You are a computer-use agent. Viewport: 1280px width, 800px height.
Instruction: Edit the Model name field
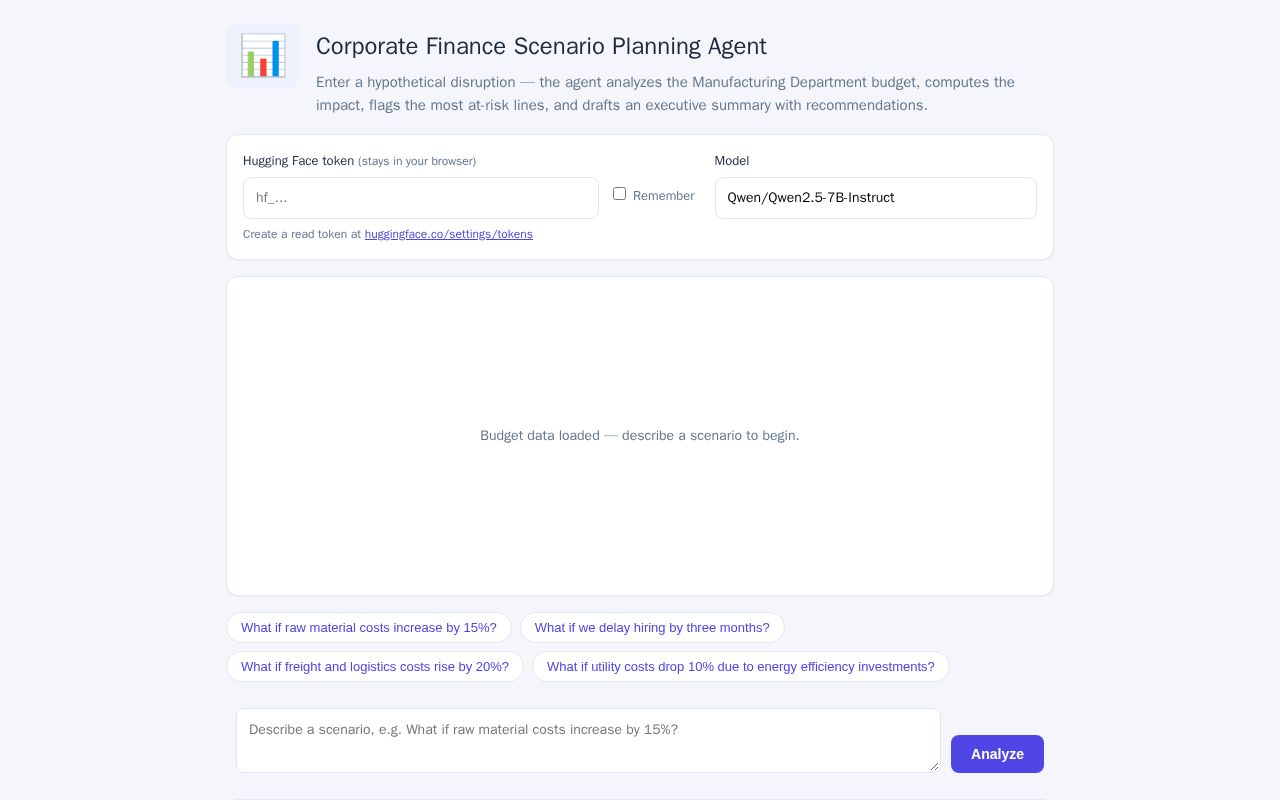coord(875,198)
